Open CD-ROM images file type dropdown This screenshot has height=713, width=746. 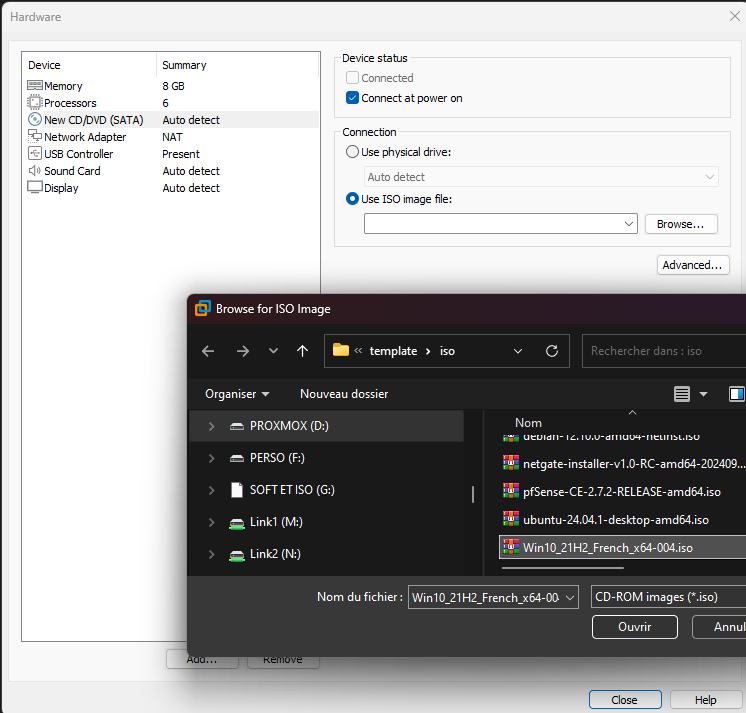point(668,597)
